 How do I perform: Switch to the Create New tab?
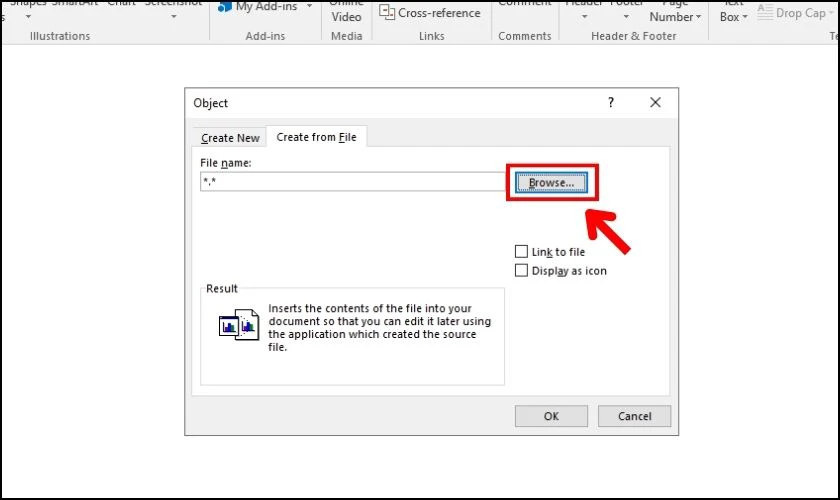pos(230,138)
